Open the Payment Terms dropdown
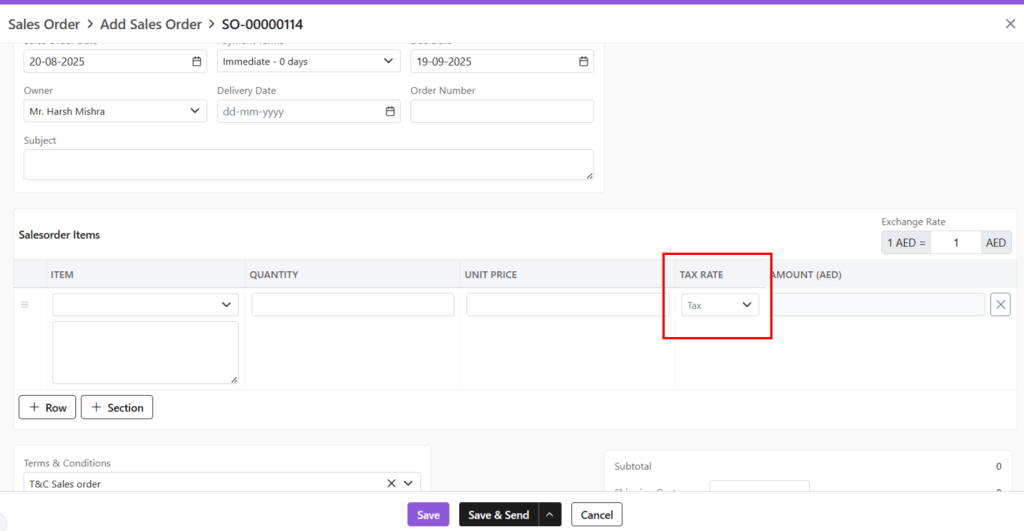The width and height of the screenshot is (1024, 531). click(307, 62)
